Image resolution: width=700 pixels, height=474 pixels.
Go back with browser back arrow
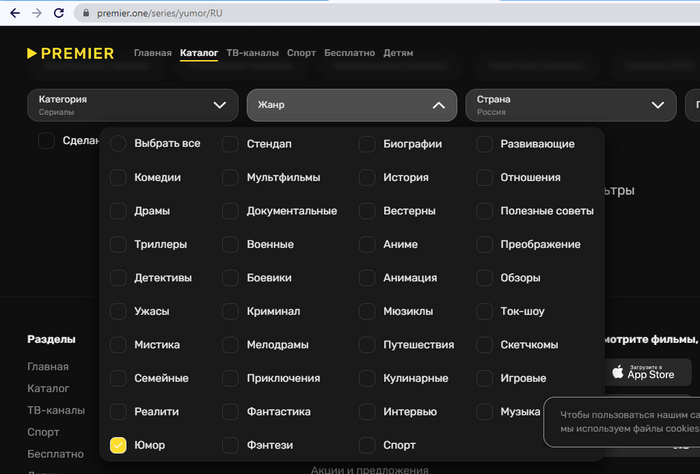tap(11, 13)
